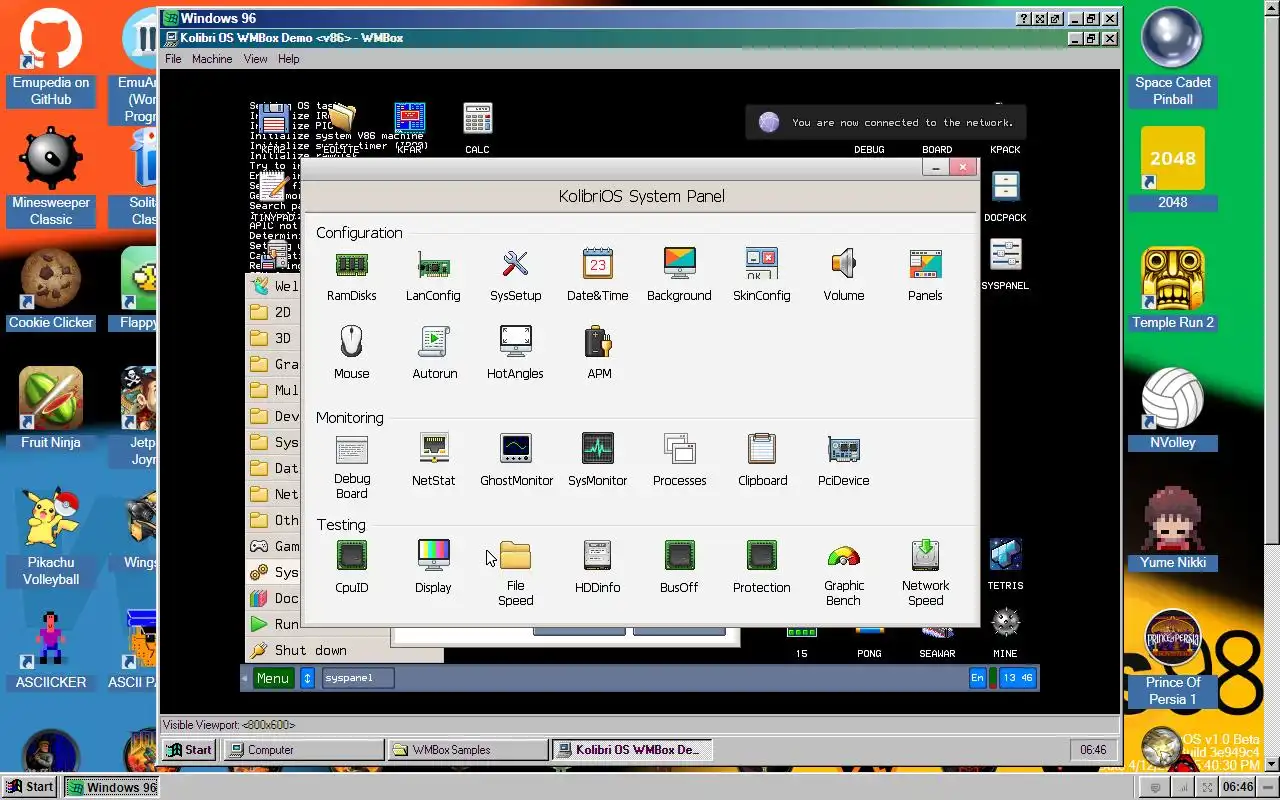Switch to Computer taskbar item
The width and height of the screenshot is (1280, 800).
click(303, 749)
